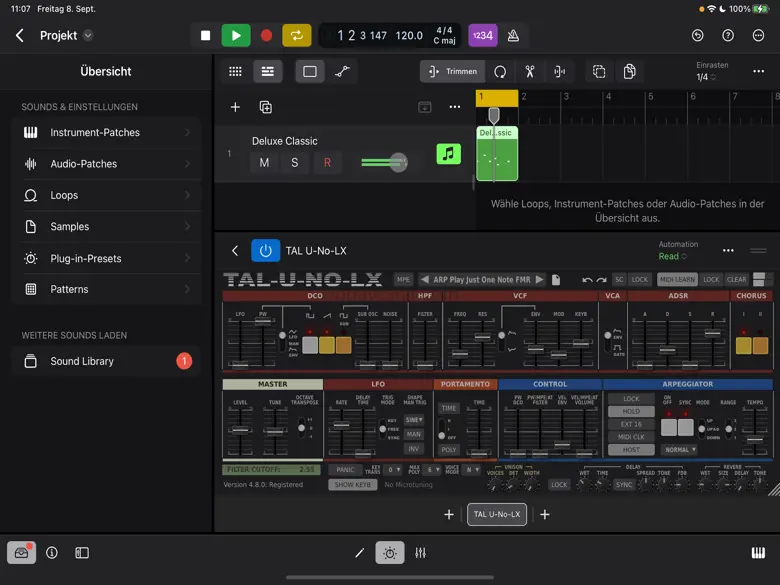Show the keyboard icon in the bottom-right corner
The image size is (780, 585).
758,553
